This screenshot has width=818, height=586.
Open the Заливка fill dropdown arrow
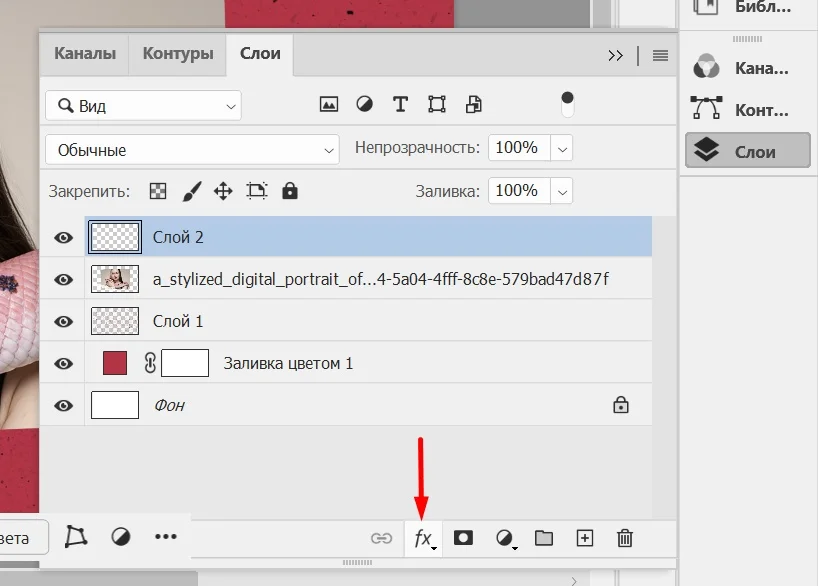tap(562, 192)
